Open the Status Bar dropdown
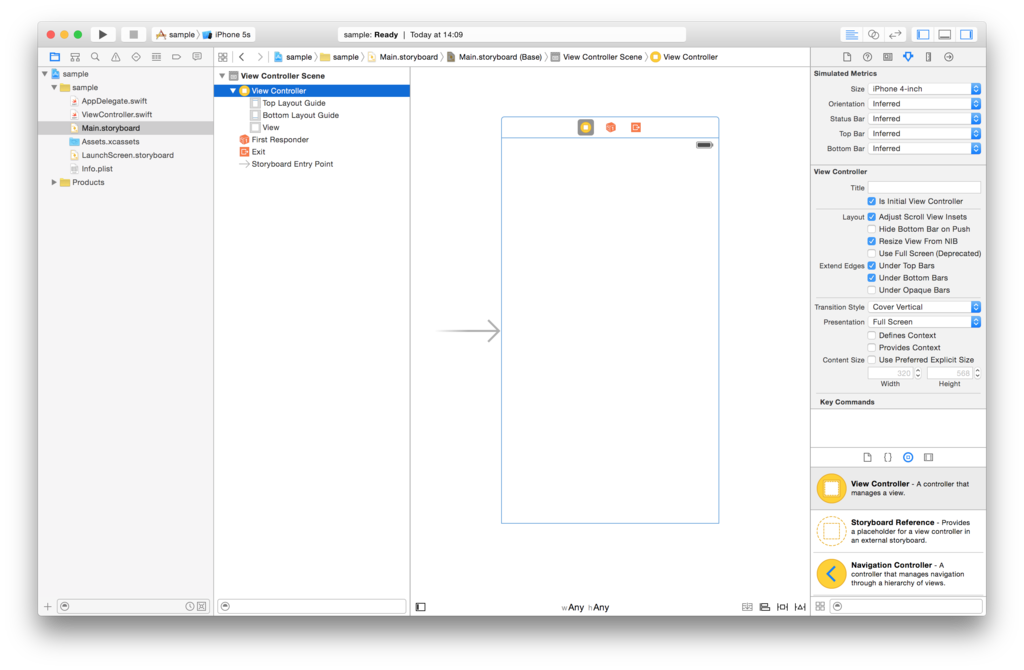The image size is (1024, 670). (x=924, y=119)
